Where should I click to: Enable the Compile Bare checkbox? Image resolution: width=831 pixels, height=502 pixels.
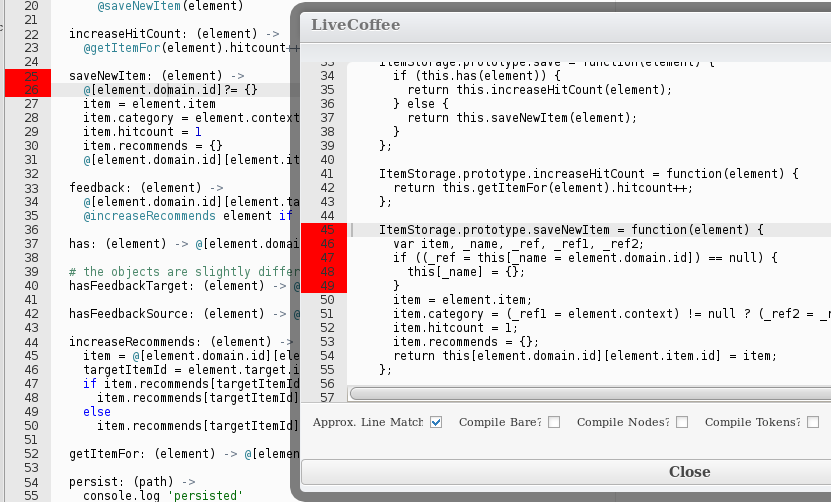pyautogui.click(x=554, y=422)
